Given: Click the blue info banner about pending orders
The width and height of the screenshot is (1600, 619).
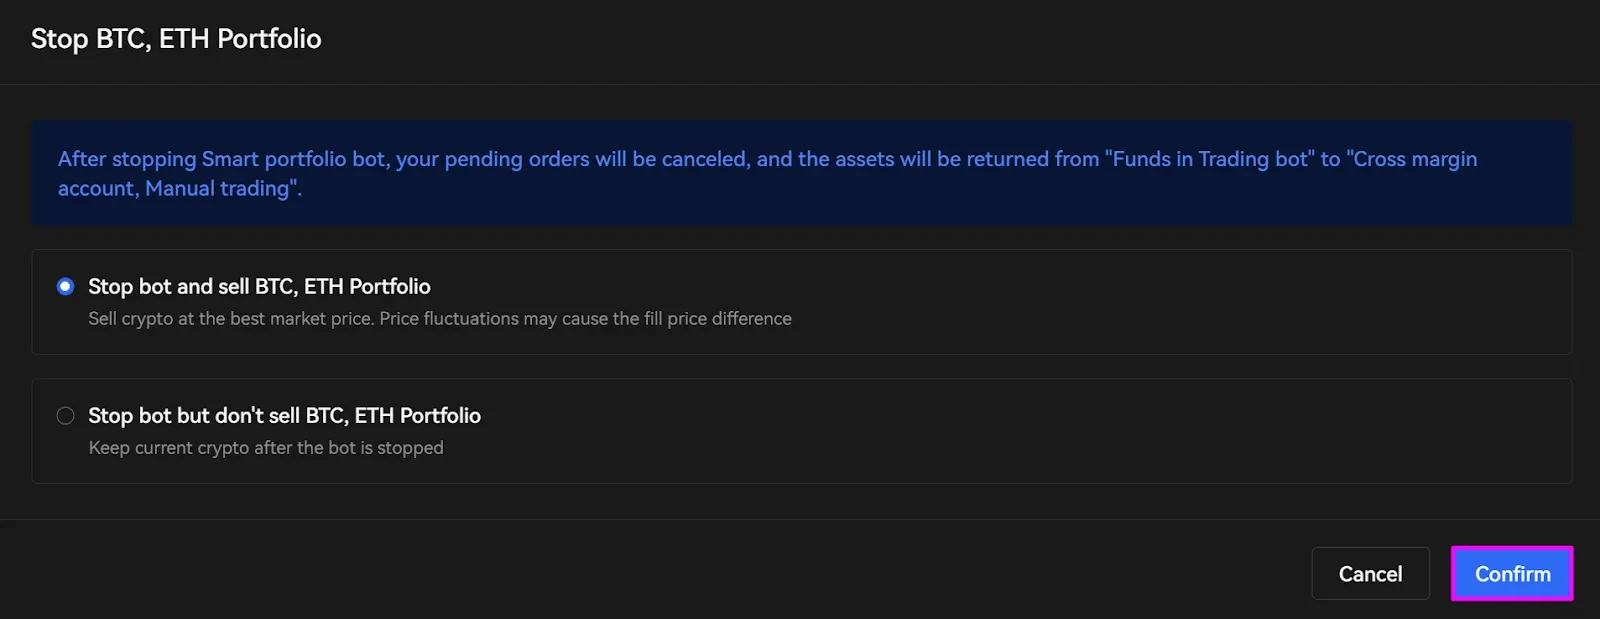Looking at the screenshot, I should [x=802, y=173].
